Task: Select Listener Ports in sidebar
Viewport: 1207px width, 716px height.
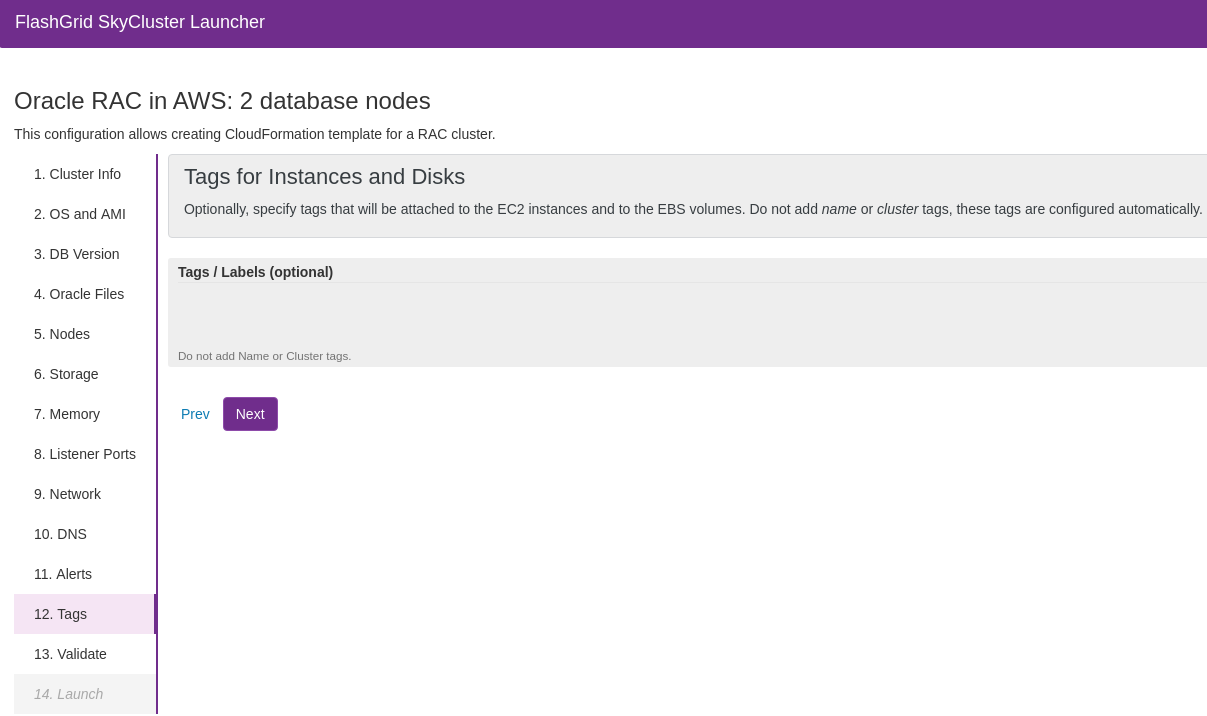Action: [x=85, y=454]
